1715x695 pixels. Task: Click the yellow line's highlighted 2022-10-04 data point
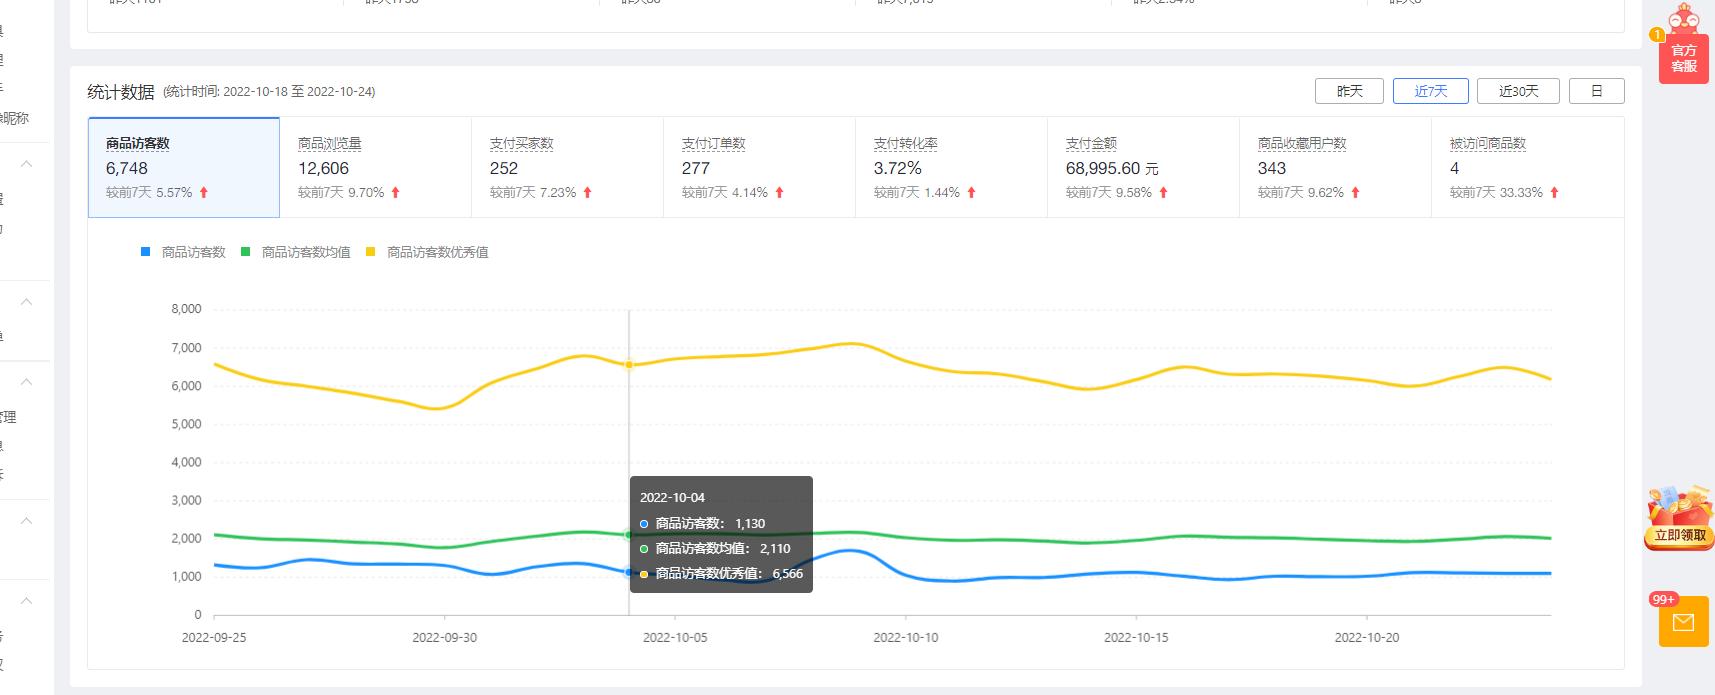629,365
